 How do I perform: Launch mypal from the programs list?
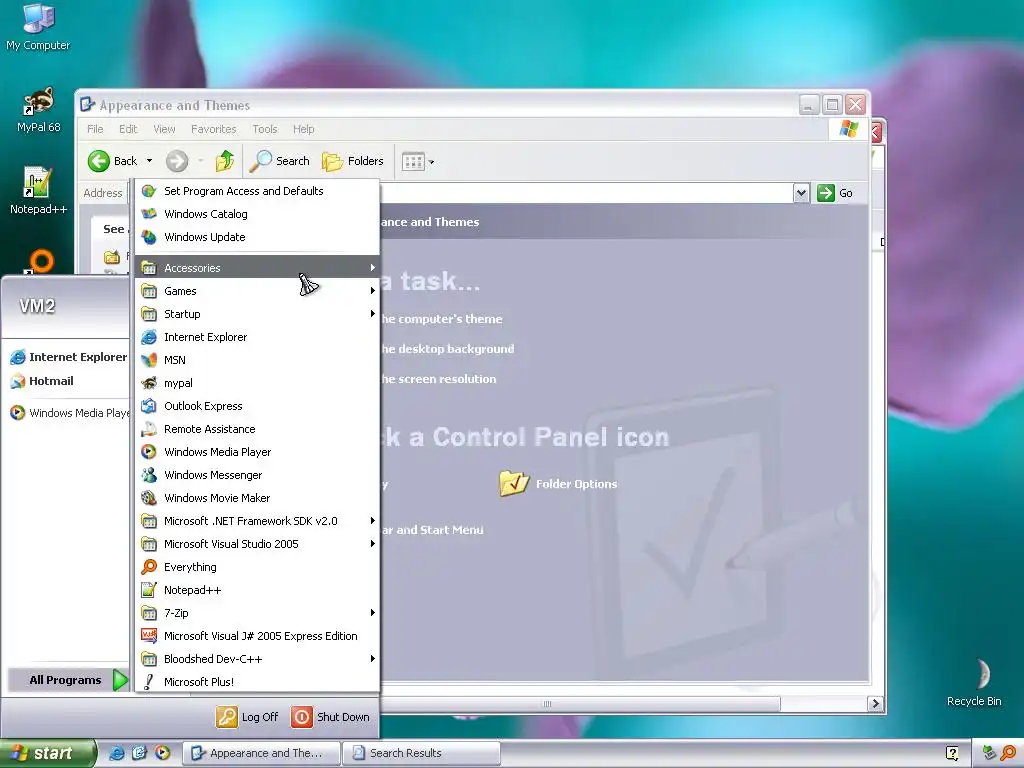(x=257, y=383)
